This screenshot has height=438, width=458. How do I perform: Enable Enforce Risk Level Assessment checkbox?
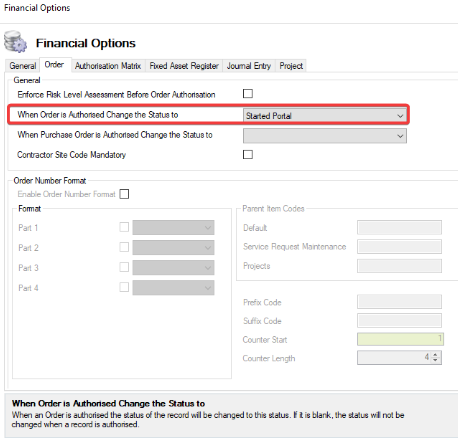coord(248,94)
